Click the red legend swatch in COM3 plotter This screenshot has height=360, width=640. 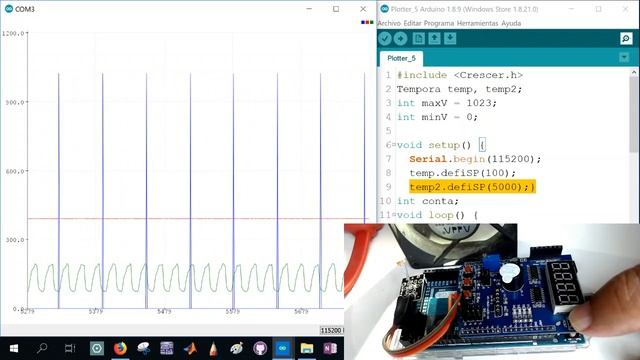(x=367, y=22)
